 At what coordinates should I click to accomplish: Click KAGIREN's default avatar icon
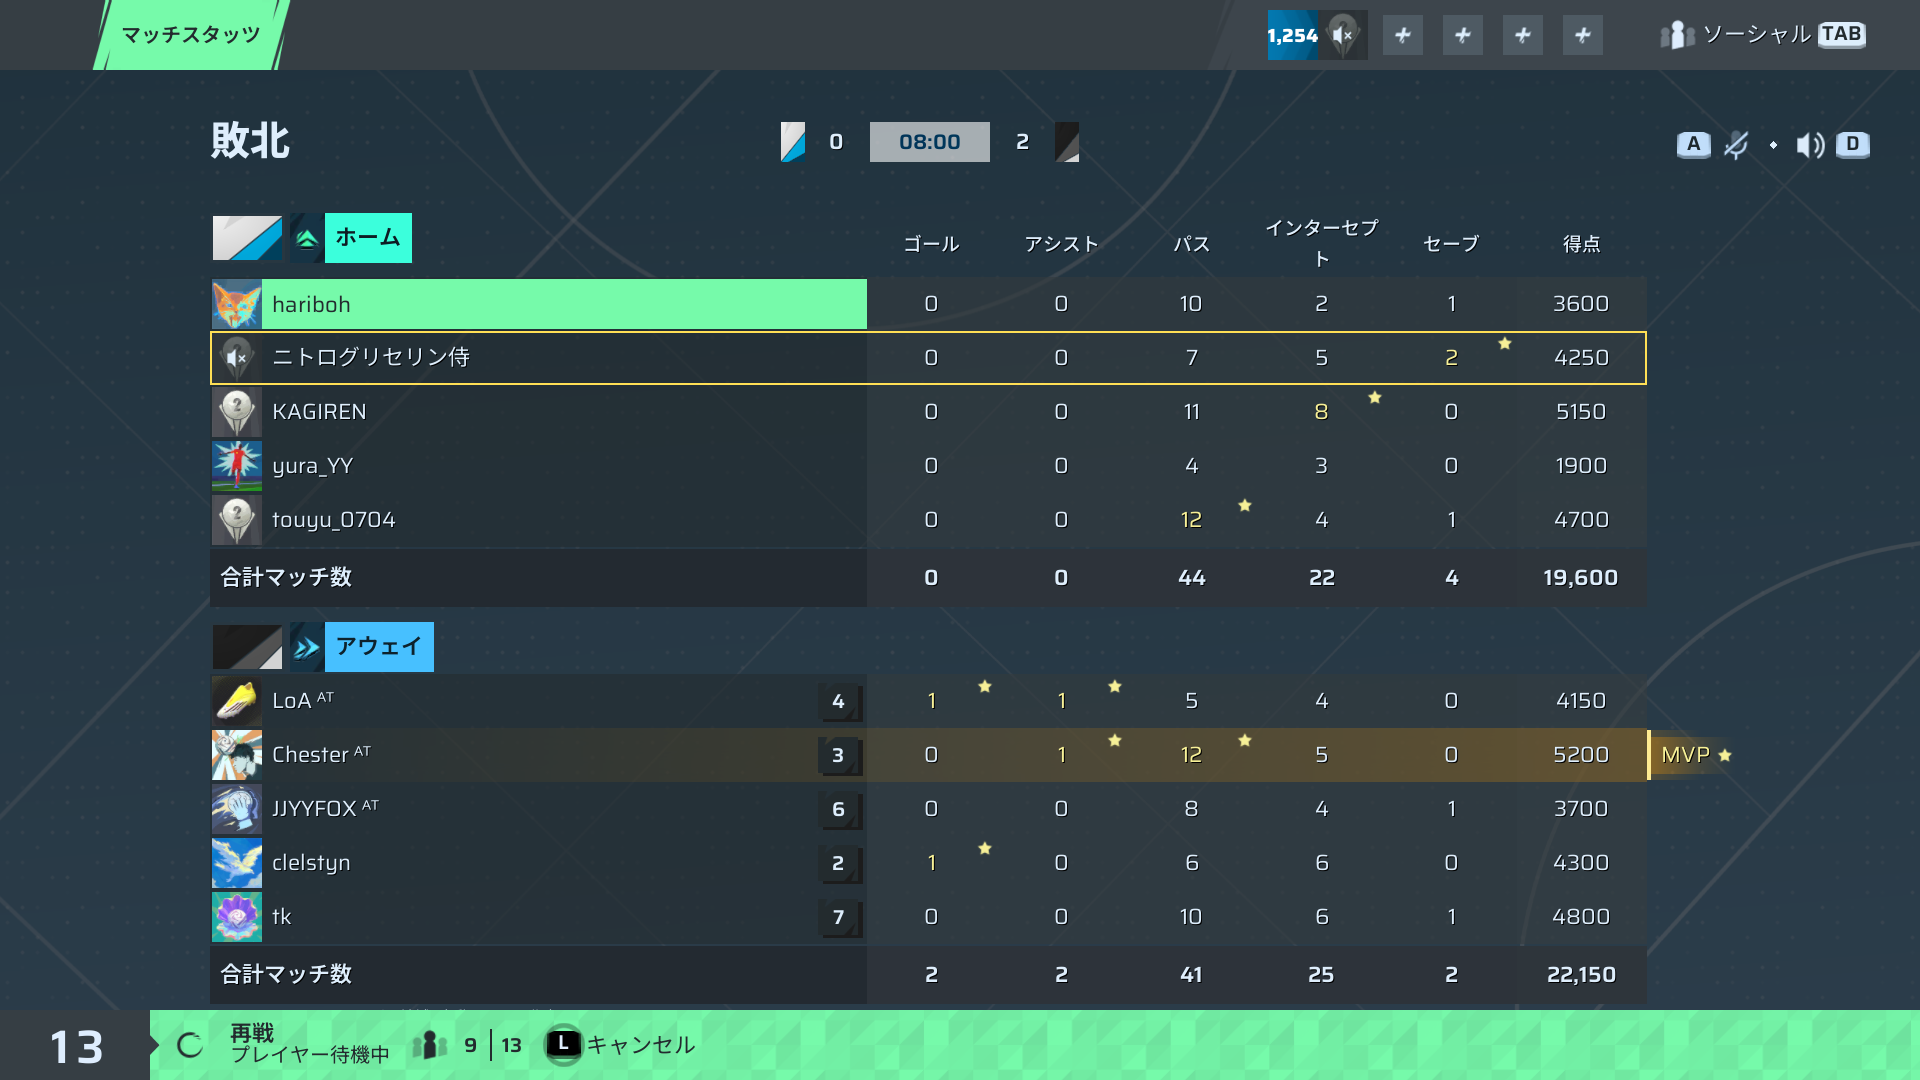[x=237, y=412]
